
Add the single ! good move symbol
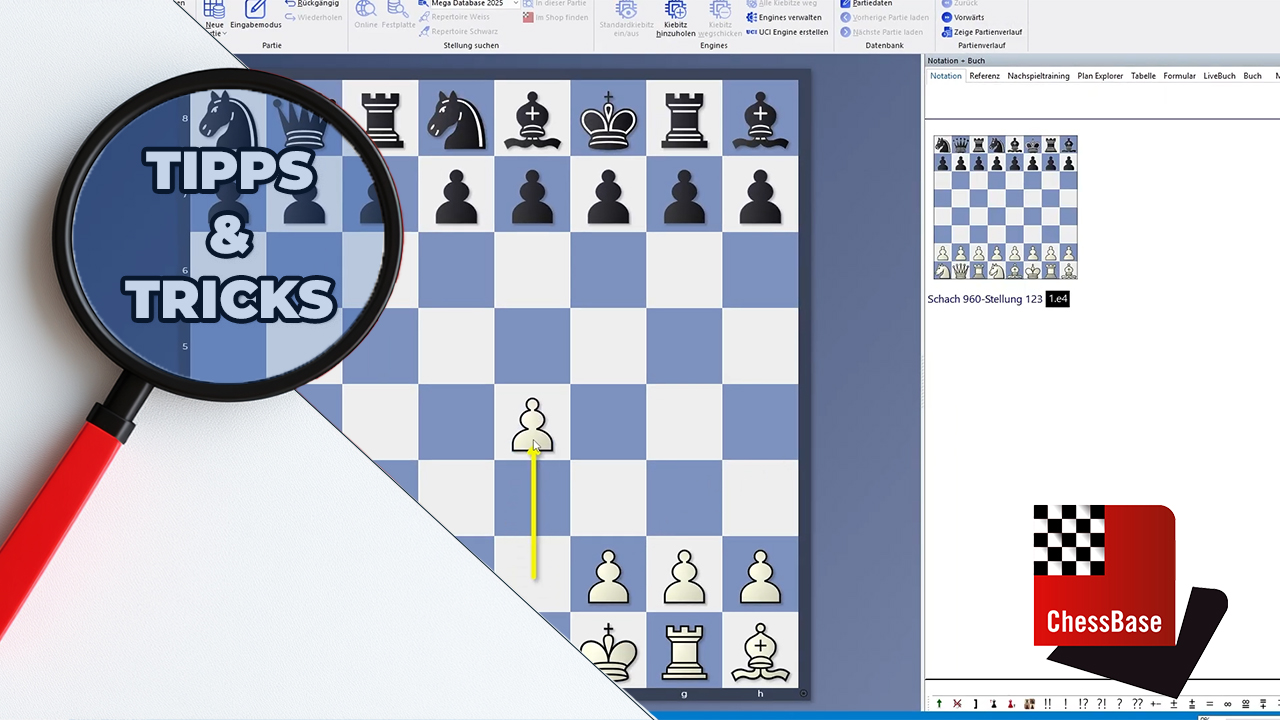[1066, 704]
